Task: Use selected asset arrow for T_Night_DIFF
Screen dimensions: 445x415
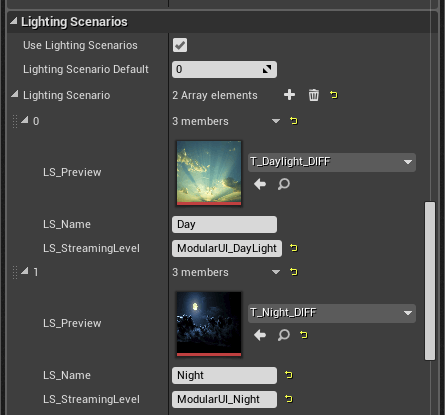Action: point(260,335)
